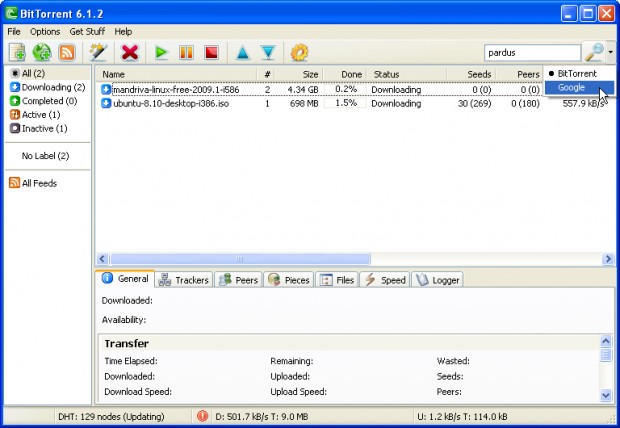This screenshot has height=428, width=620.
Task: Switch to the Logger tab
Action: pyautogui.click(x=437, y=280)
